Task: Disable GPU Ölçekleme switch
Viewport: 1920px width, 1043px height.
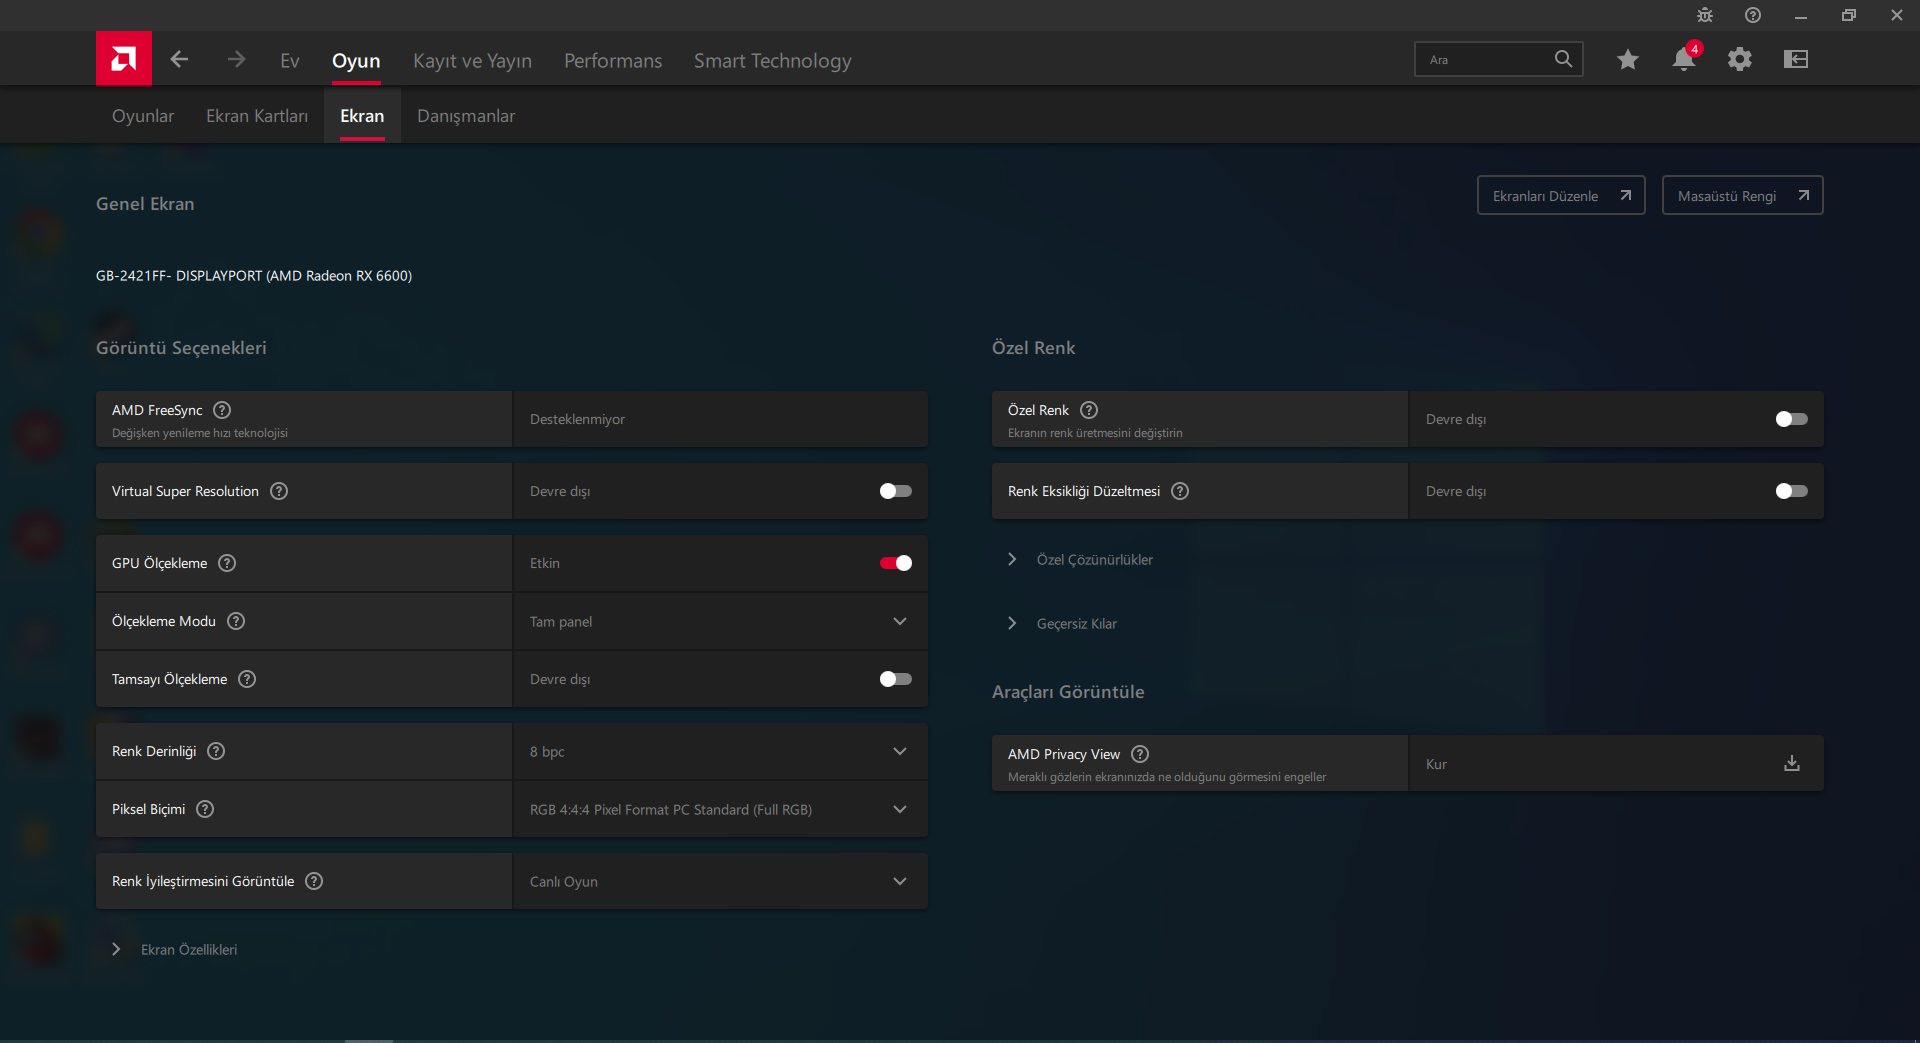Action: point(895,563)
